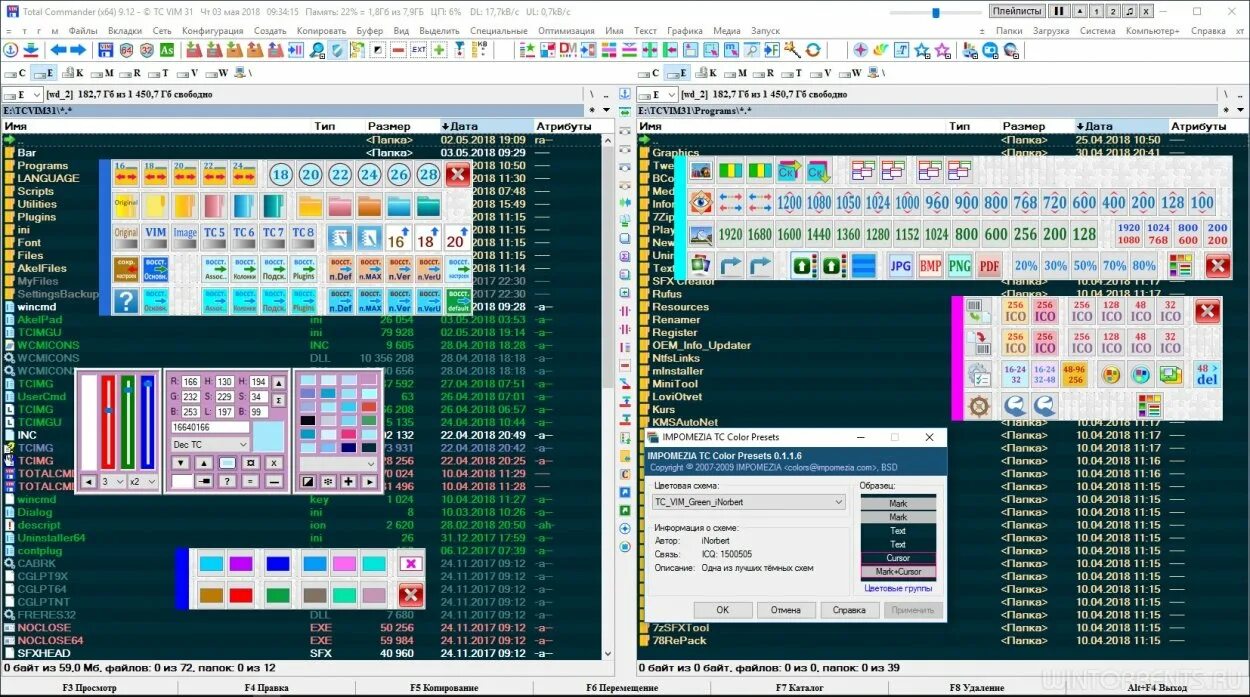Click Отмена in color presets dialog
Image resolution: width=1250 pixels, height=697 pixels.
tap(786, 610)
